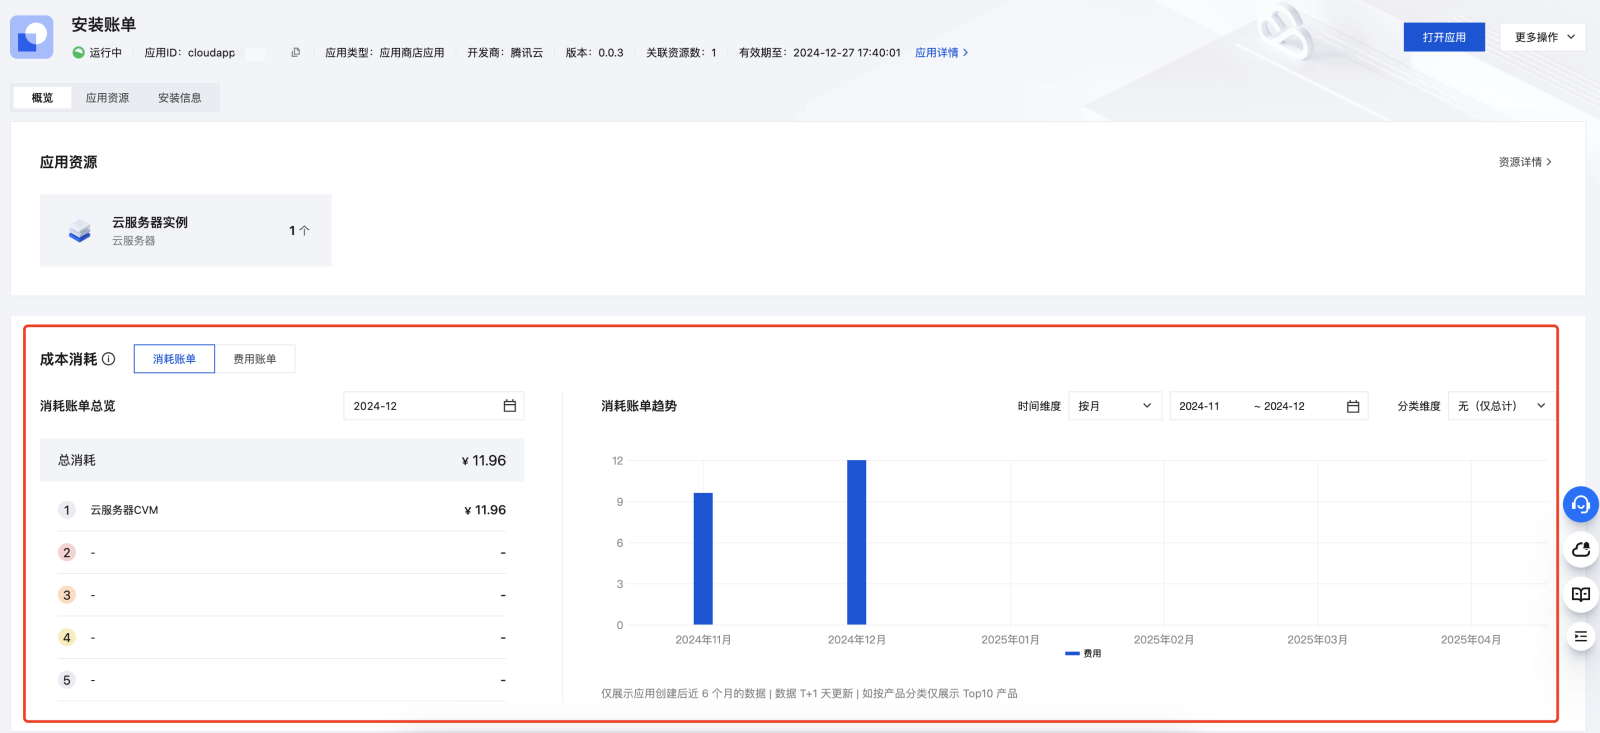This screenshot has height=733, width=1600.
Task: Open the 安装信息 tab
Action: [180, 98]
